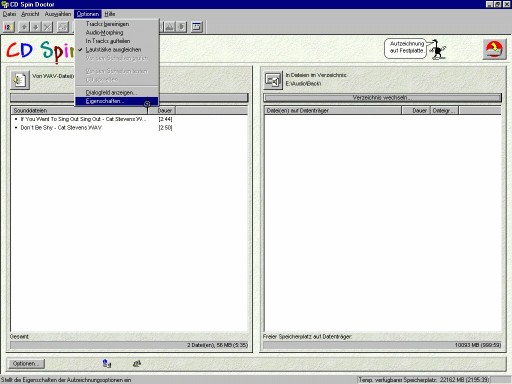Click the X delete track toolbar icon

[47, 27]
